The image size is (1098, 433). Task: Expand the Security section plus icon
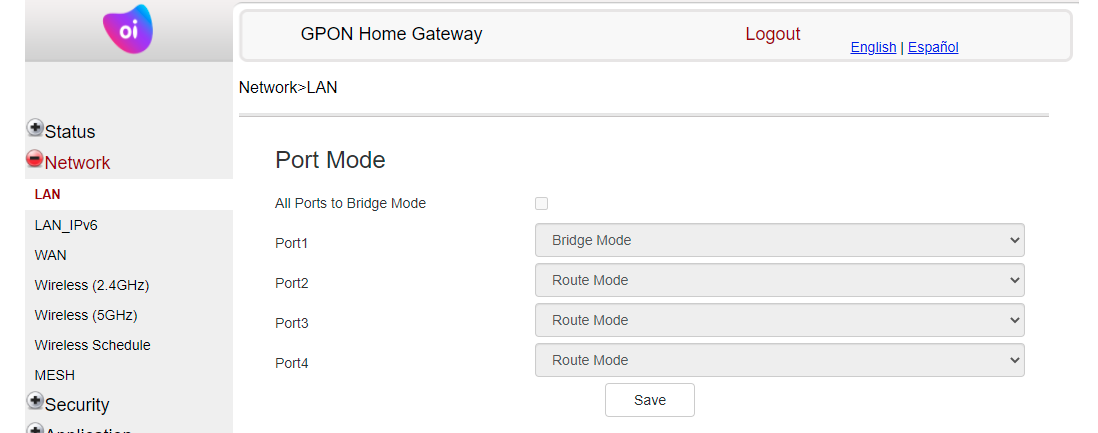[x=35, y=401]
